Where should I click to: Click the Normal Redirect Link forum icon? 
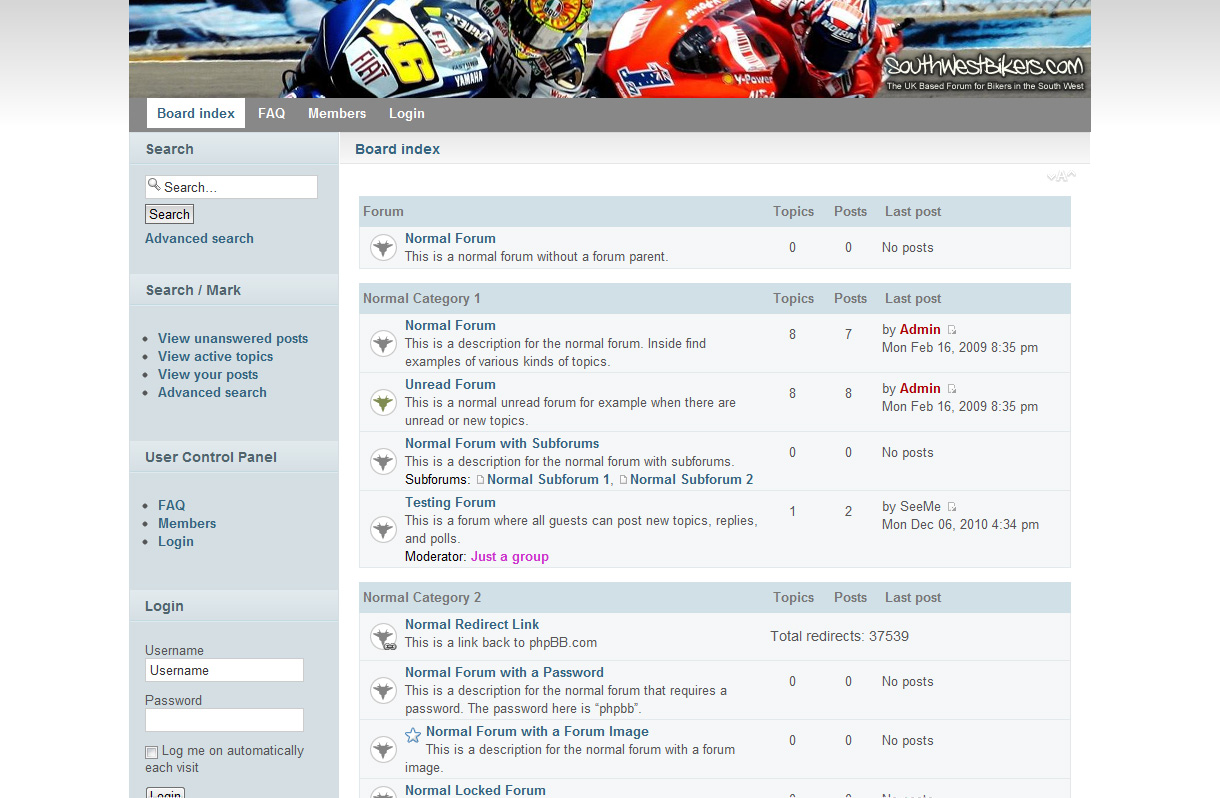tap(383, 637)
